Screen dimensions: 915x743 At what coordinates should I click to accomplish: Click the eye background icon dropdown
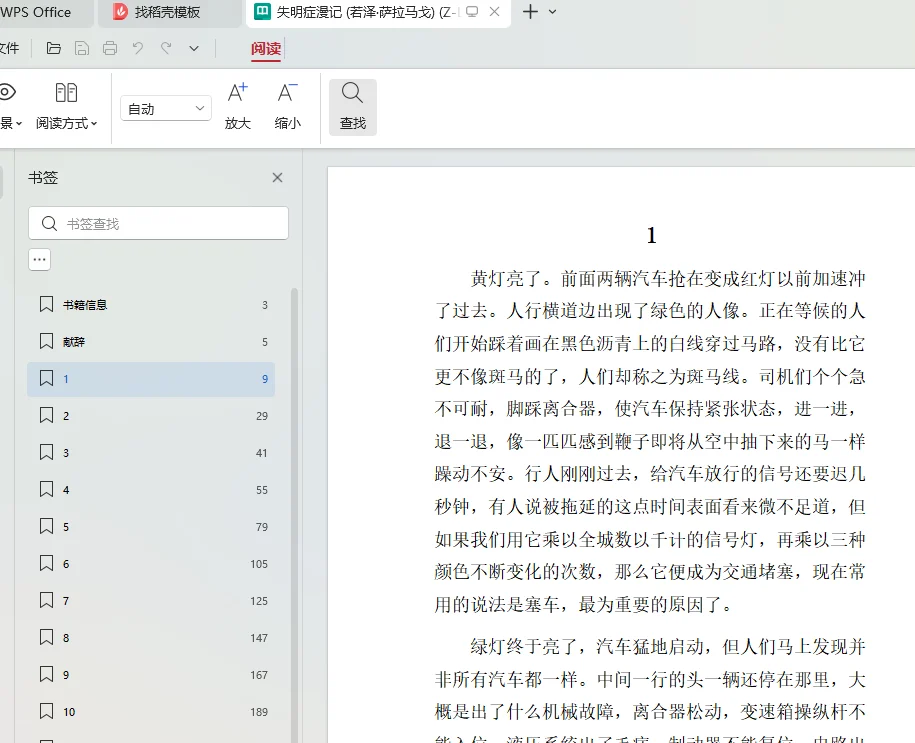[11, 107]
